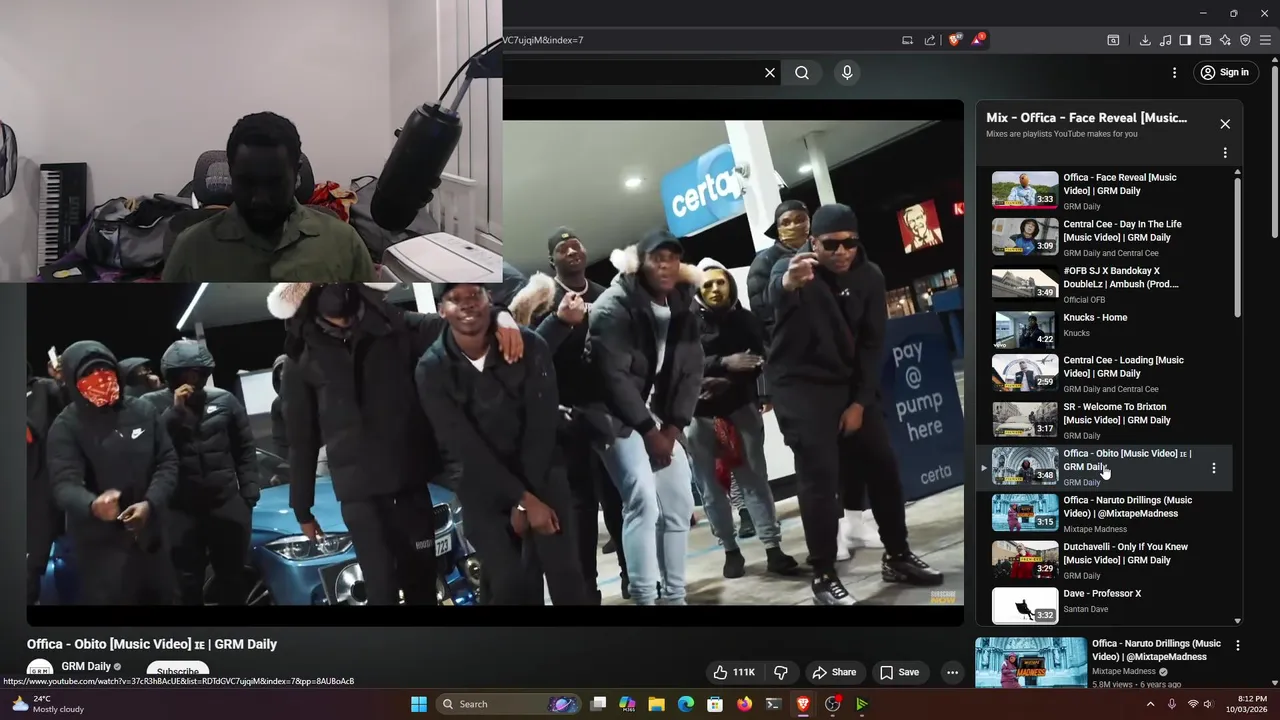Open Brave playlist music note icon
Viewport: 1280px width, 720px height.
(x=1165, y=40)
